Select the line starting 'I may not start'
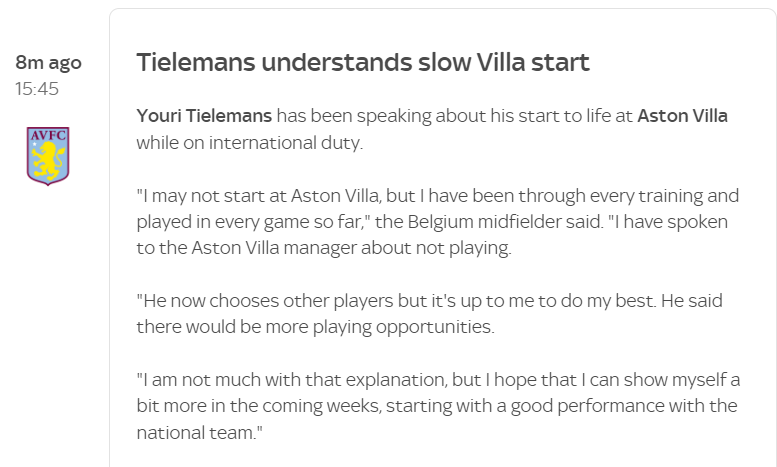 coord(438,195)
